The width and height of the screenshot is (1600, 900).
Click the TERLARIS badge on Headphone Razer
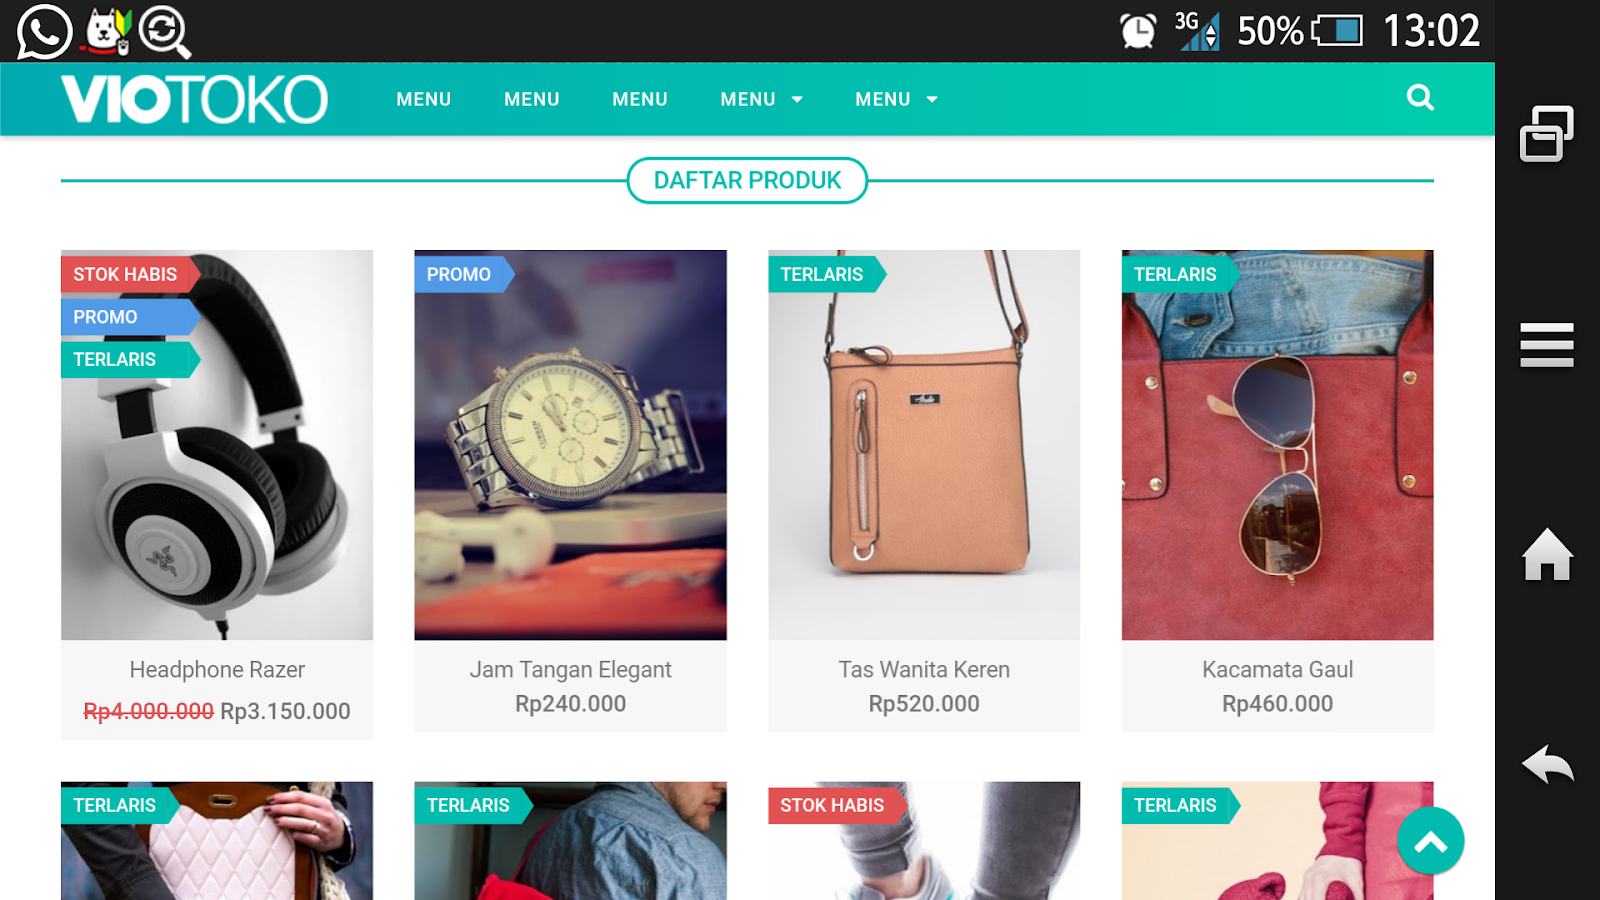(x=131, y=359)
